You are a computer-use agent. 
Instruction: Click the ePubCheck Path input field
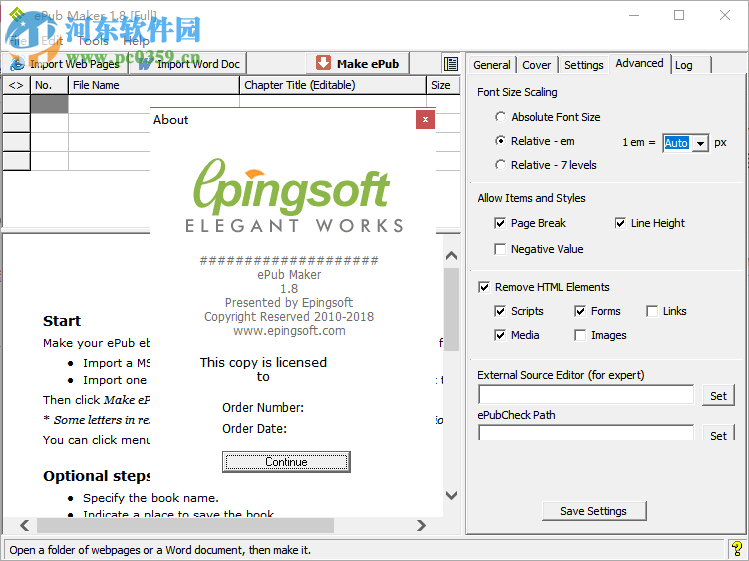586,432
